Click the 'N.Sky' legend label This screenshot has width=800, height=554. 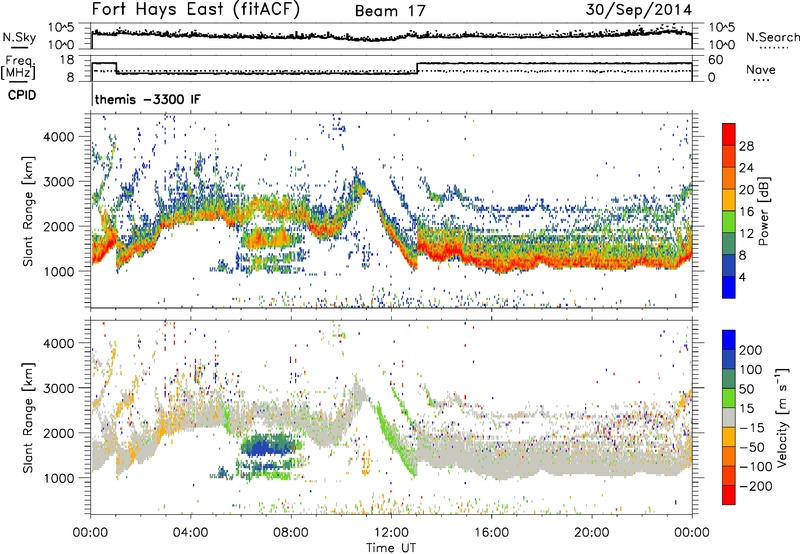19,37
